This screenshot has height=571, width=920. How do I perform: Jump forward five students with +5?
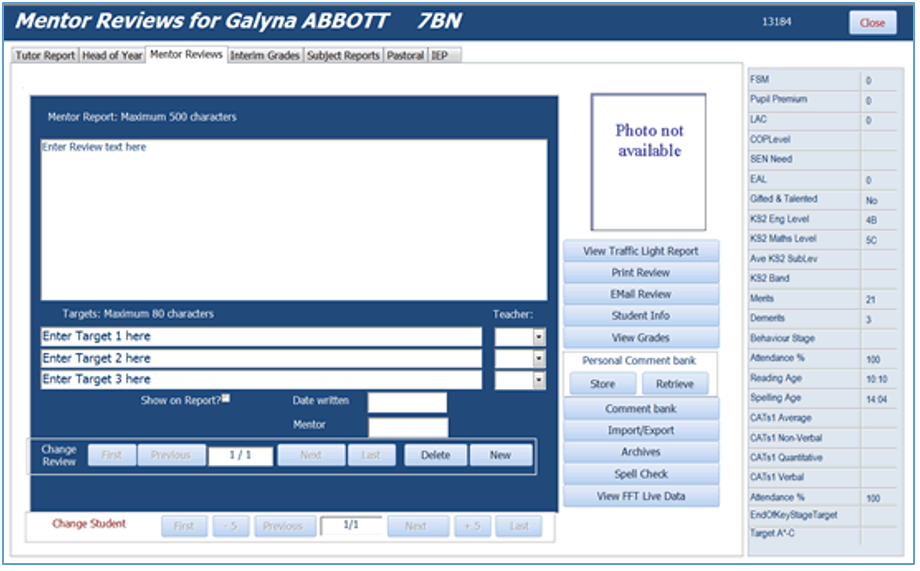click(472, 526)
